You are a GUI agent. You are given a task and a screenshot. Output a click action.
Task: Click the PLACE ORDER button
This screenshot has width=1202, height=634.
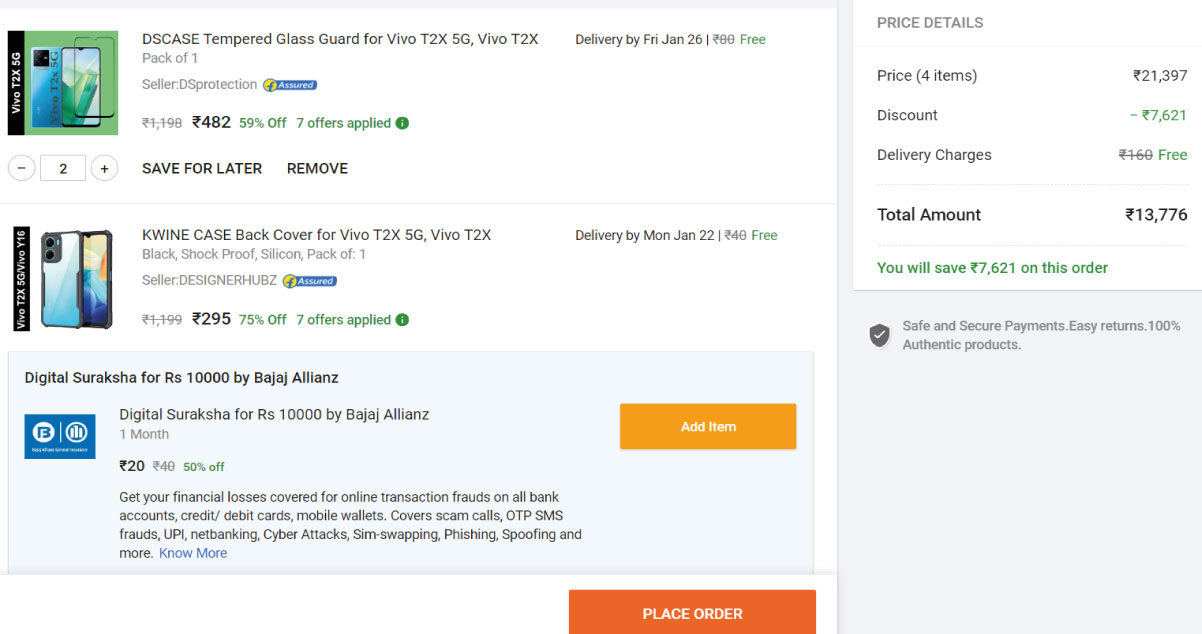pos(691,613)
